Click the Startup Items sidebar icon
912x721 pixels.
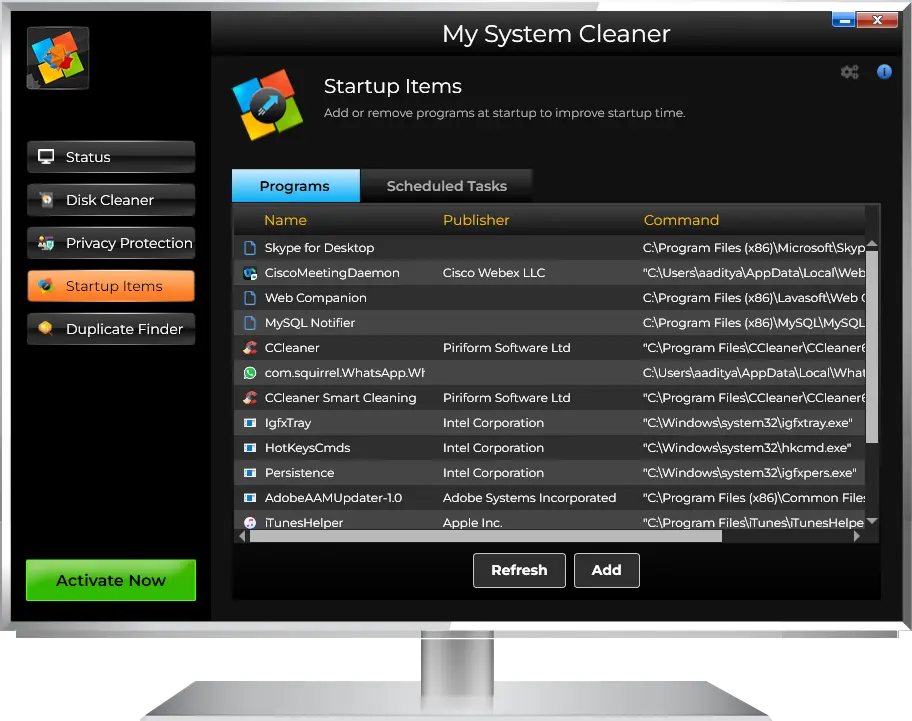[x=46, y=285]
